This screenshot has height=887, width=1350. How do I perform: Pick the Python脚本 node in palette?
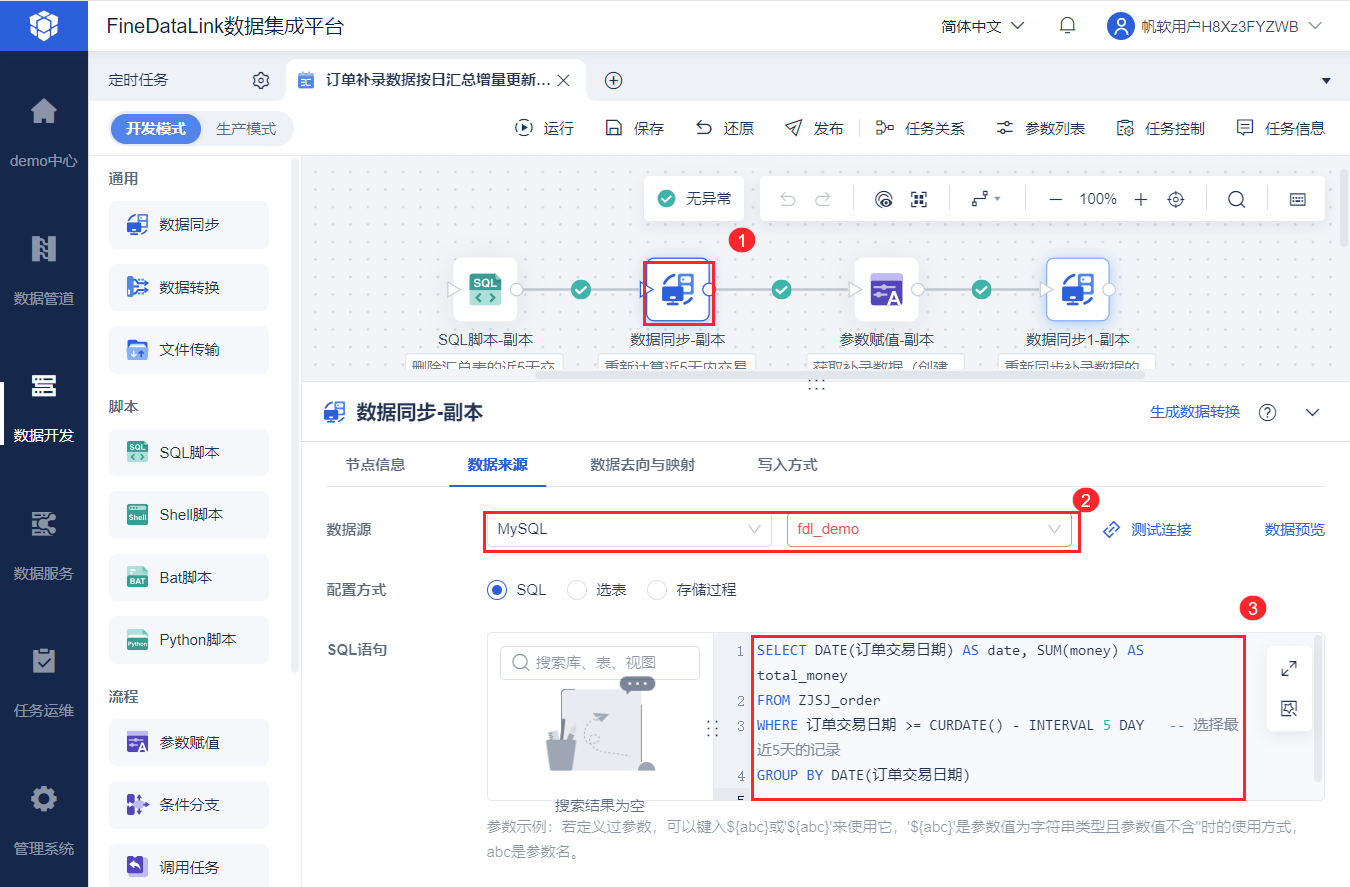189,640
